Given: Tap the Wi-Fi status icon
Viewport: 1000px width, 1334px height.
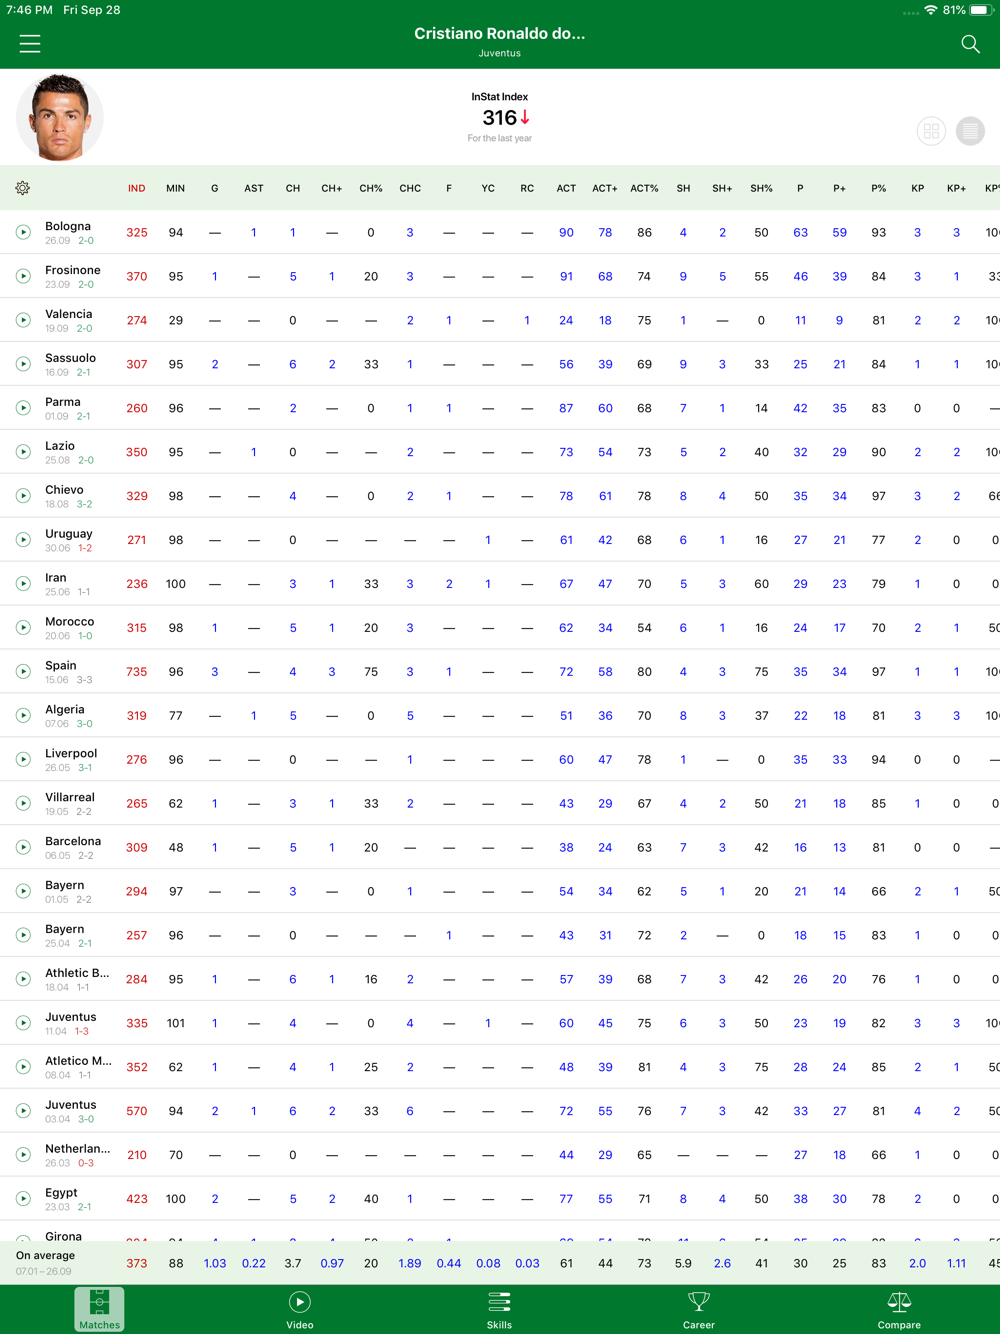Looking at the screenshot, I should point(931,10).
